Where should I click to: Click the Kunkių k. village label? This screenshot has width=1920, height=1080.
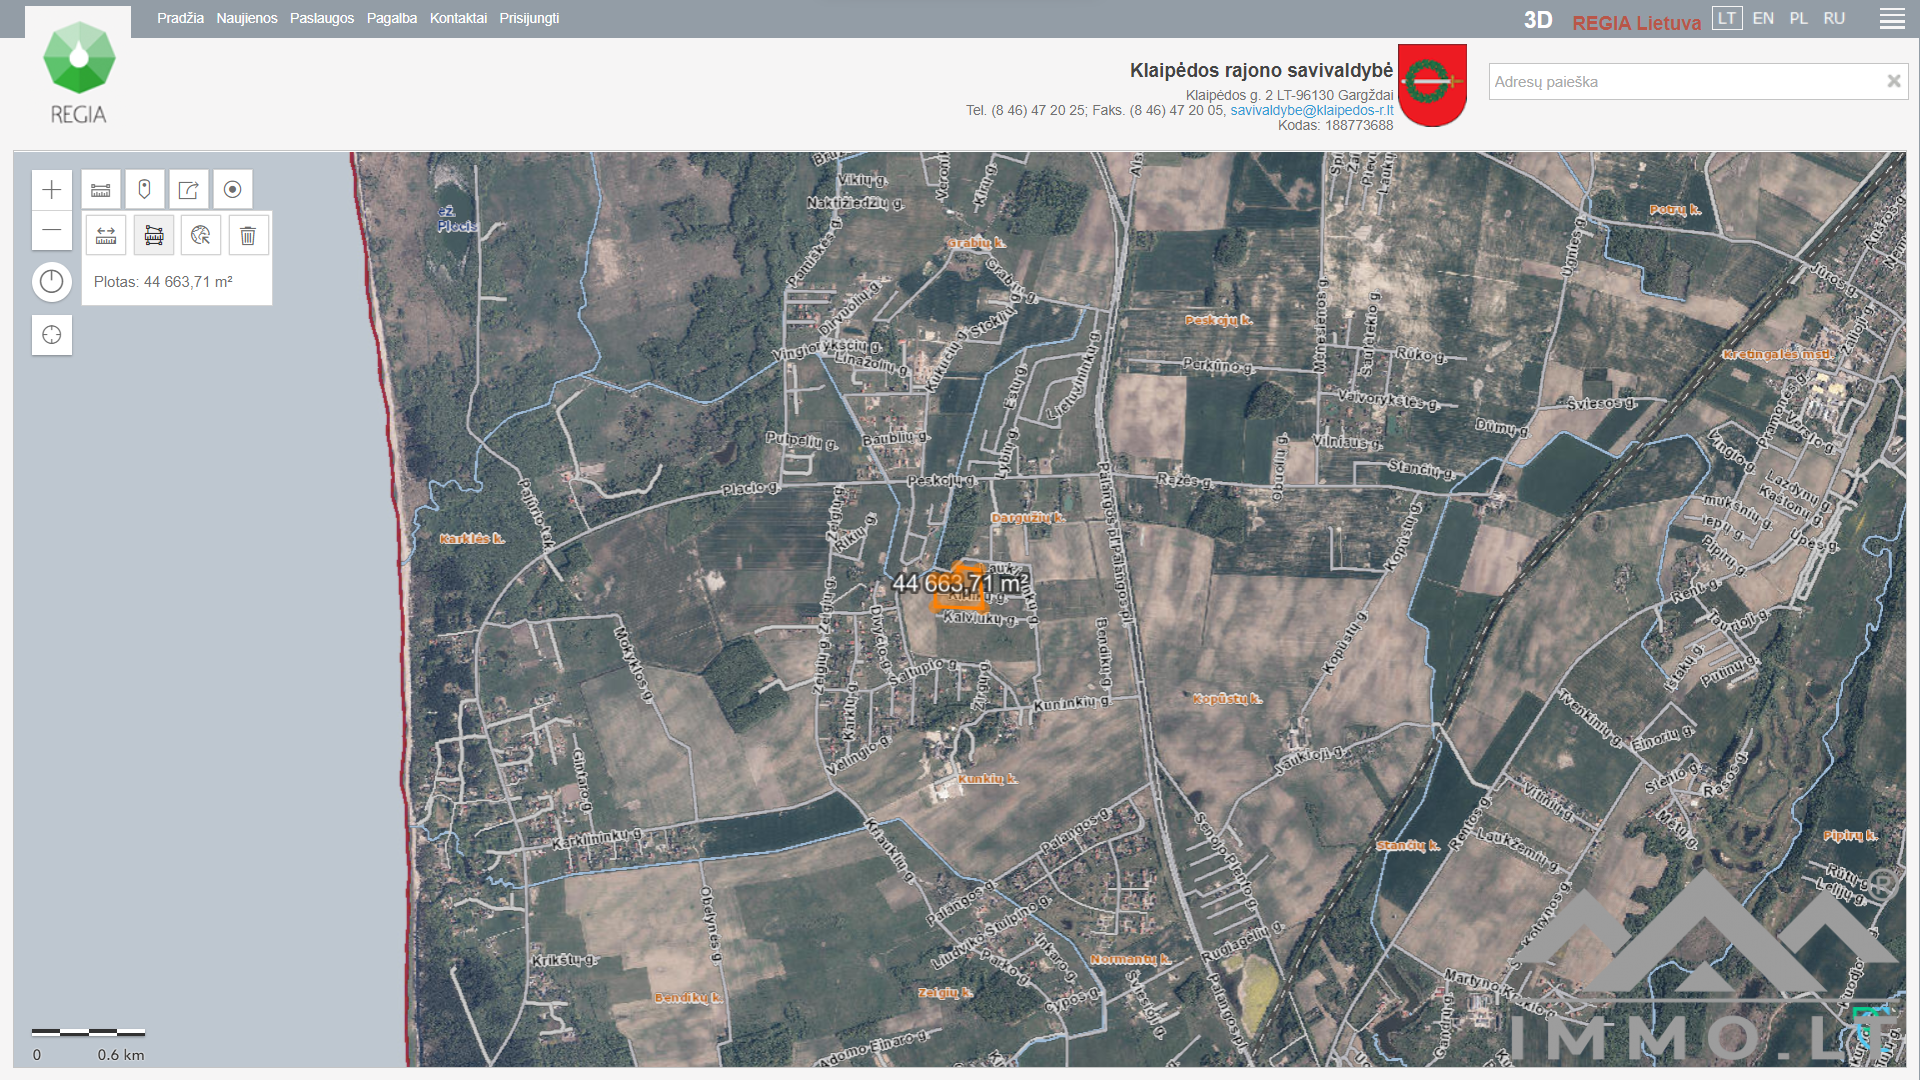pos(988,779)
